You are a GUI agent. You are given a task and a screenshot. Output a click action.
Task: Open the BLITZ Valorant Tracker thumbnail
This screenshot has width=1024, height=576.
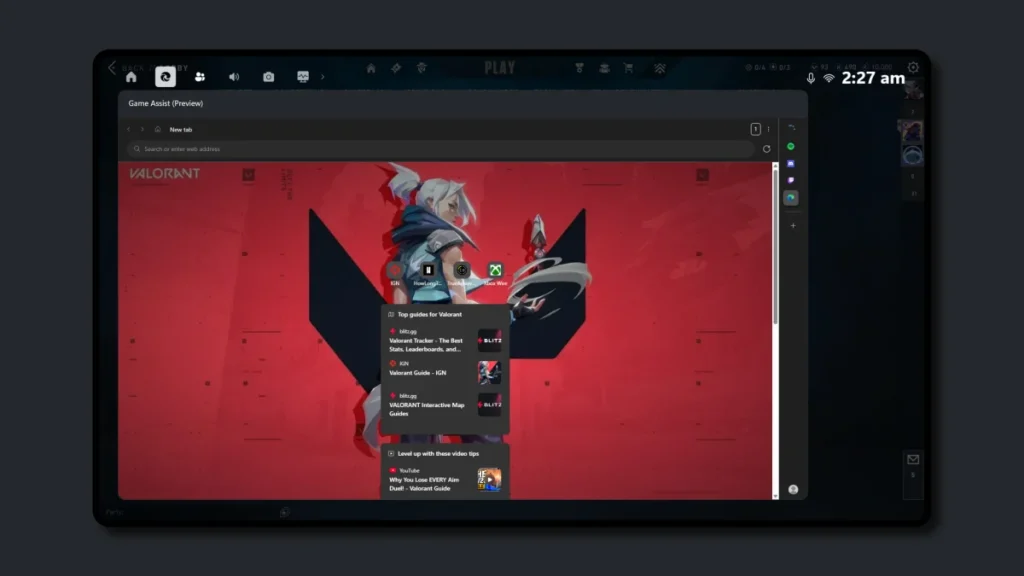[x=490, y=341]
